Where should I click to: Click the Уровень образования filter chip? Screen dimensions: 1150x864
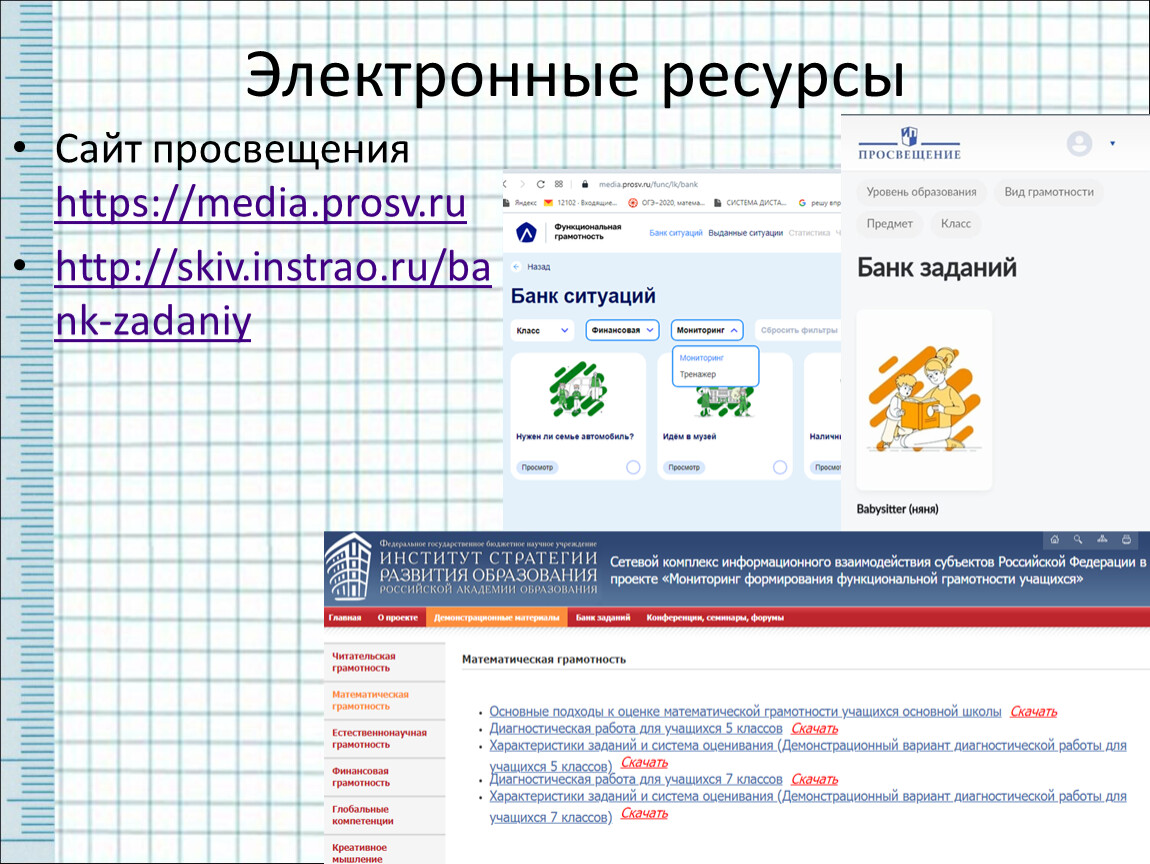click(921, 192)
